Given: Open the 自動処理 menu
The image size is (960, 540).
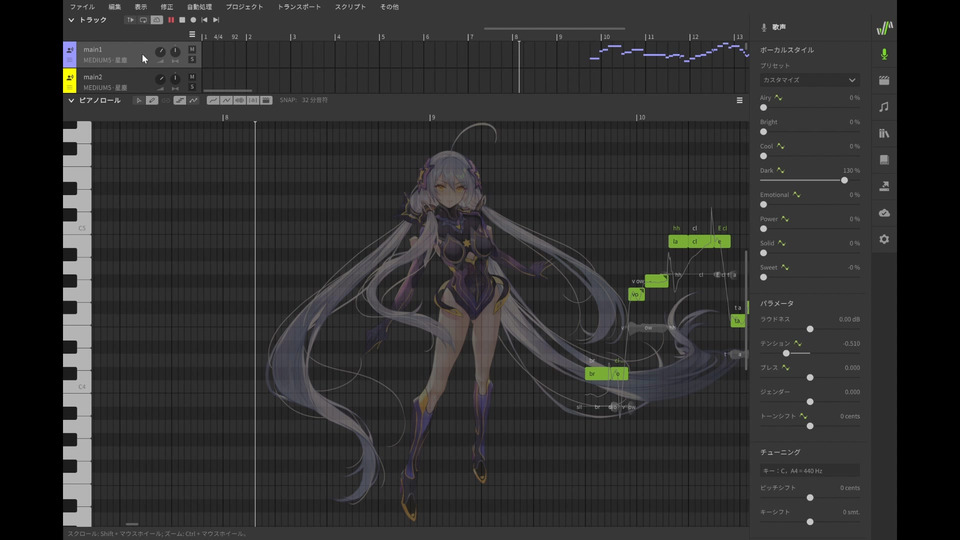Looking at the screenshot, I should [x=199, y=7].
